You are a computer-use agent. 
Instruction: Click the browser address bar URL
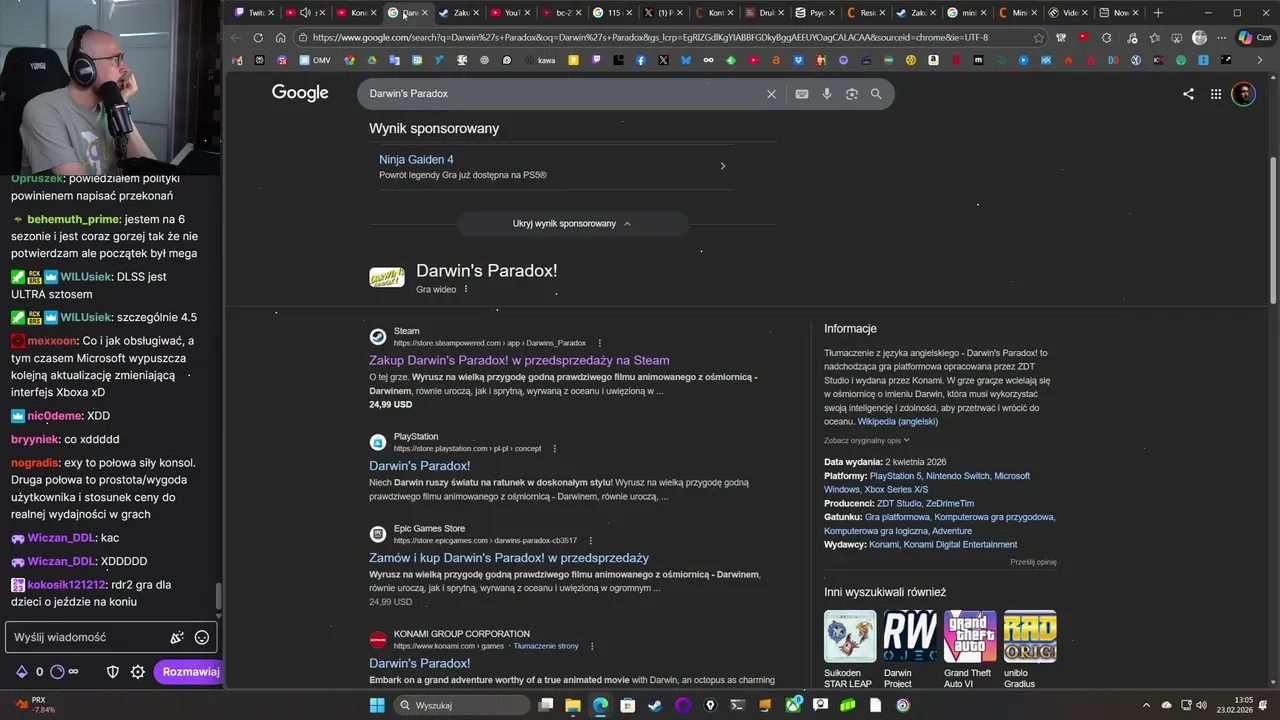(x=650, y=38)
